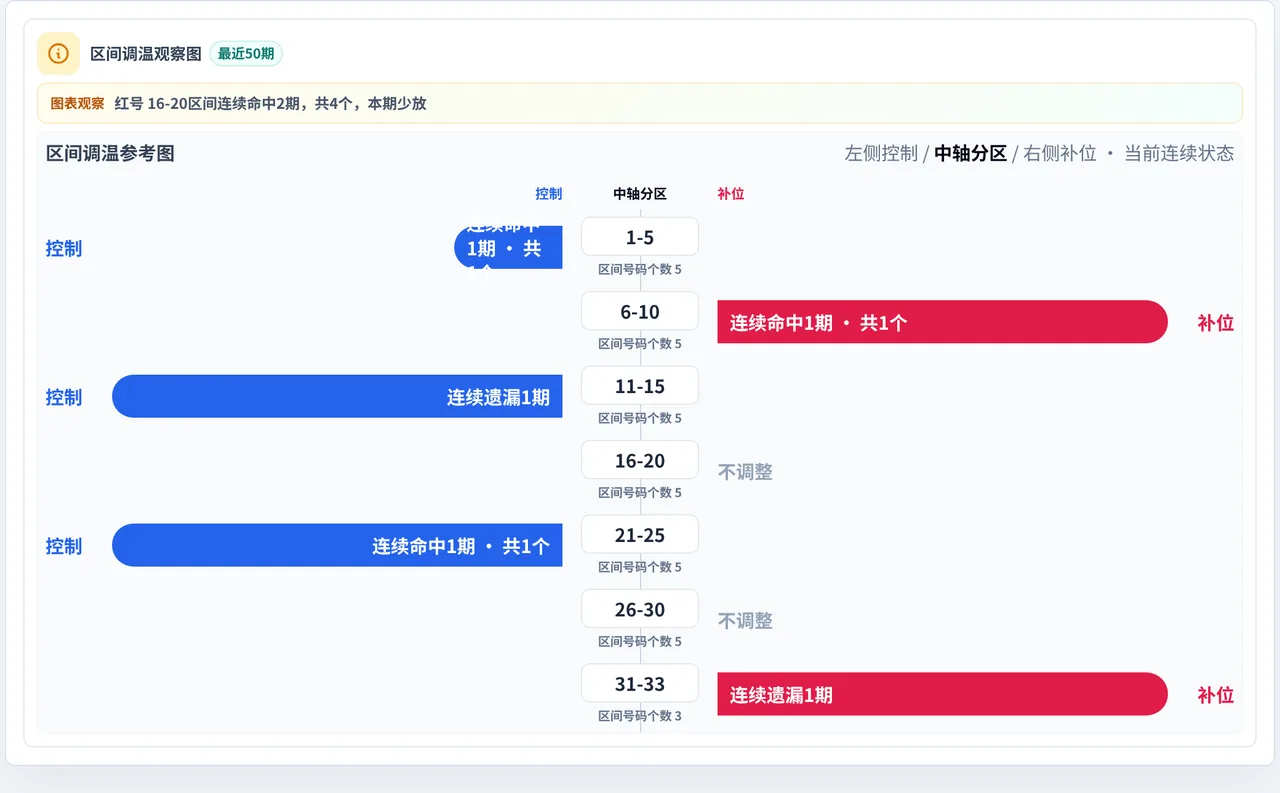Click 区间号码个数 5 caption under 21-25
1280x793 pixels.
640,567
